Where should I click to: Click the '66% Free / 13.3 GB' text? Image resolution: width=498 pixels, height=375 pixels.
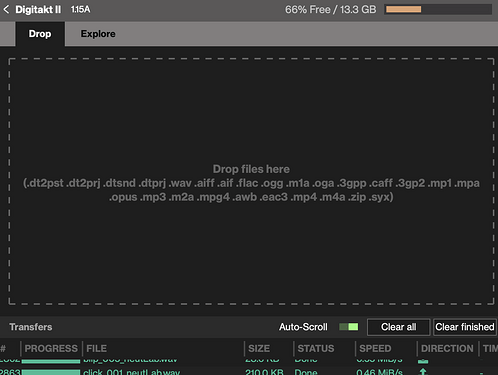(x=330, y=9)
